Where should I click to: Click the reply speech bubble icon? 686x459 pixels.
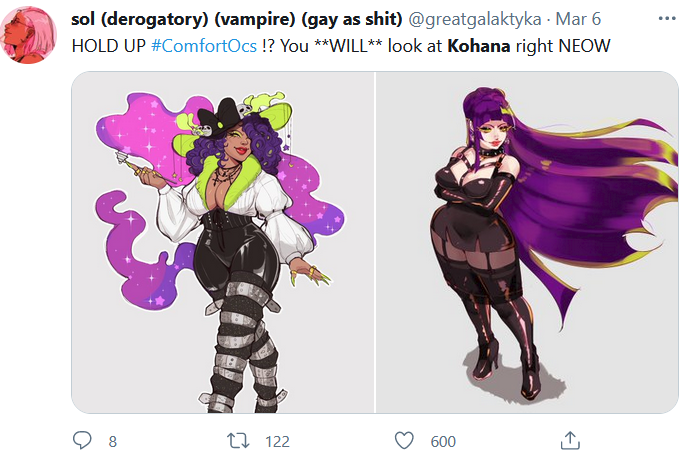[82, 440]
